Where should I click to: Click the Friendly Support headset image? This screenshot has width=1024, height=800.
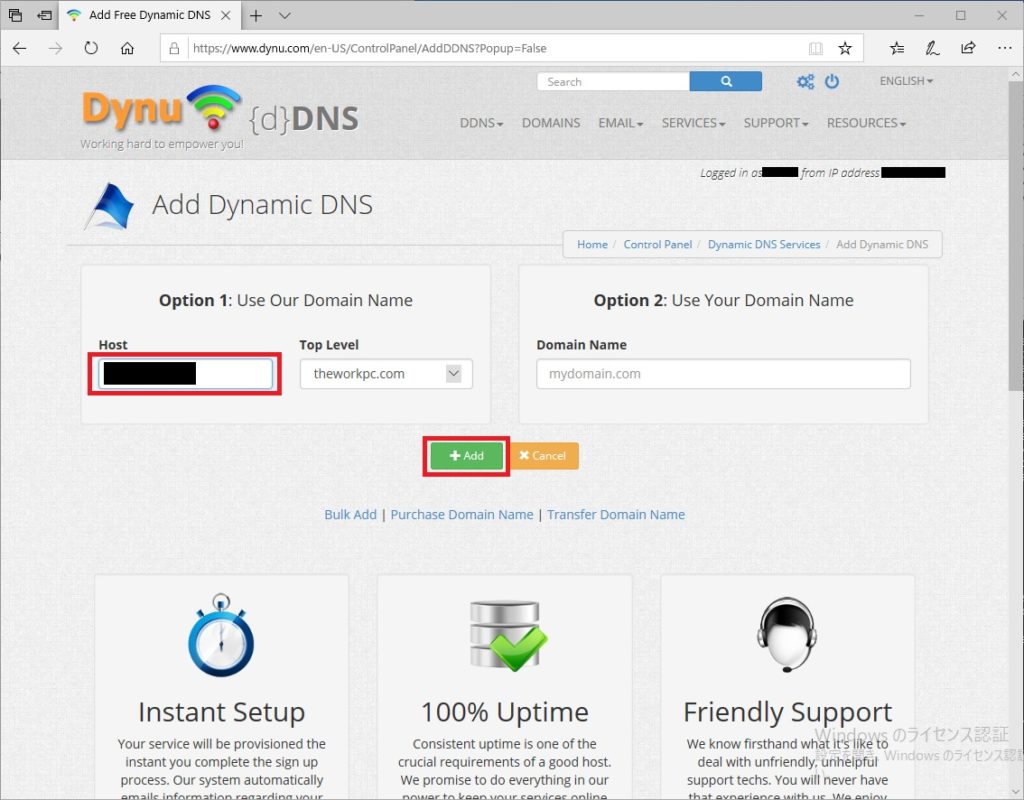(787, 634)
